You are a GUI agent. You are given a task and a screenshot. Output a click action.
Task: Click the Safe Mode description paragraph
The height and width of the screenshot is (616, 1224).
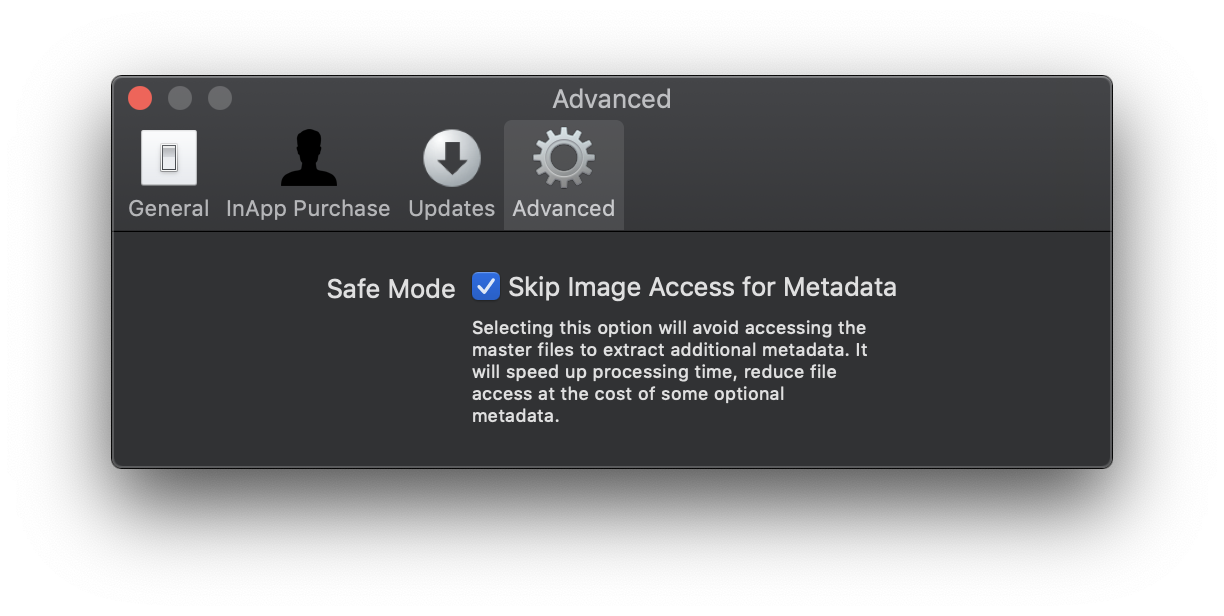670,372
